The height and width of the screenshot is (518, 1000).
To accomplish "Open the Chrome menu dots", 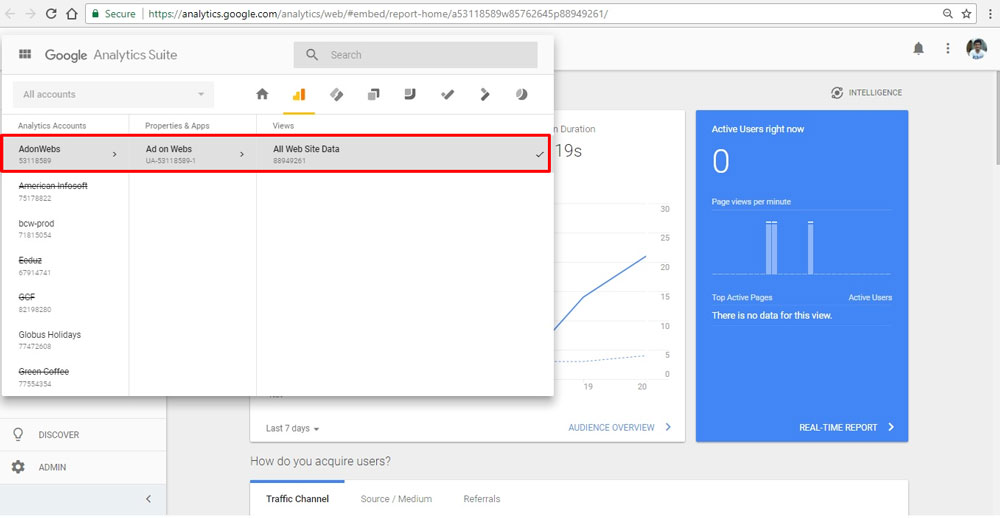I will point(988,13).
